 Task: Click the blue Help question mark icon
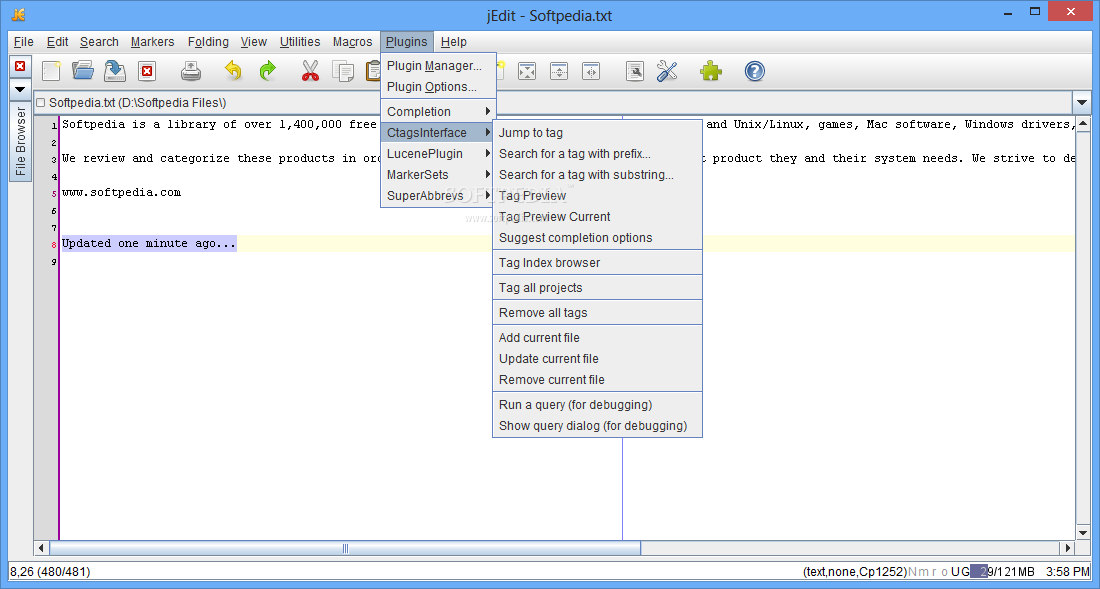tap(754, 71)
